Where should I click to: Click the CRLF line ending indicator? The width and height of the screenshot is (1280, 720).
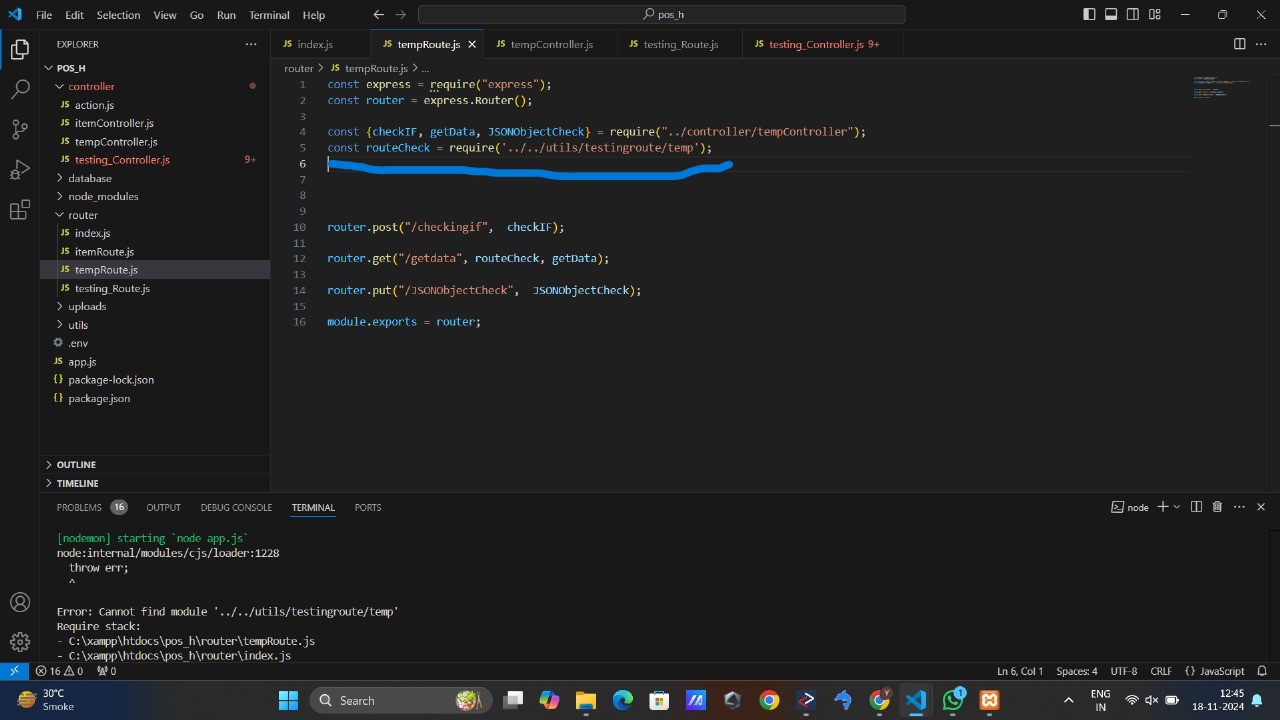(x=1160, y=671)
